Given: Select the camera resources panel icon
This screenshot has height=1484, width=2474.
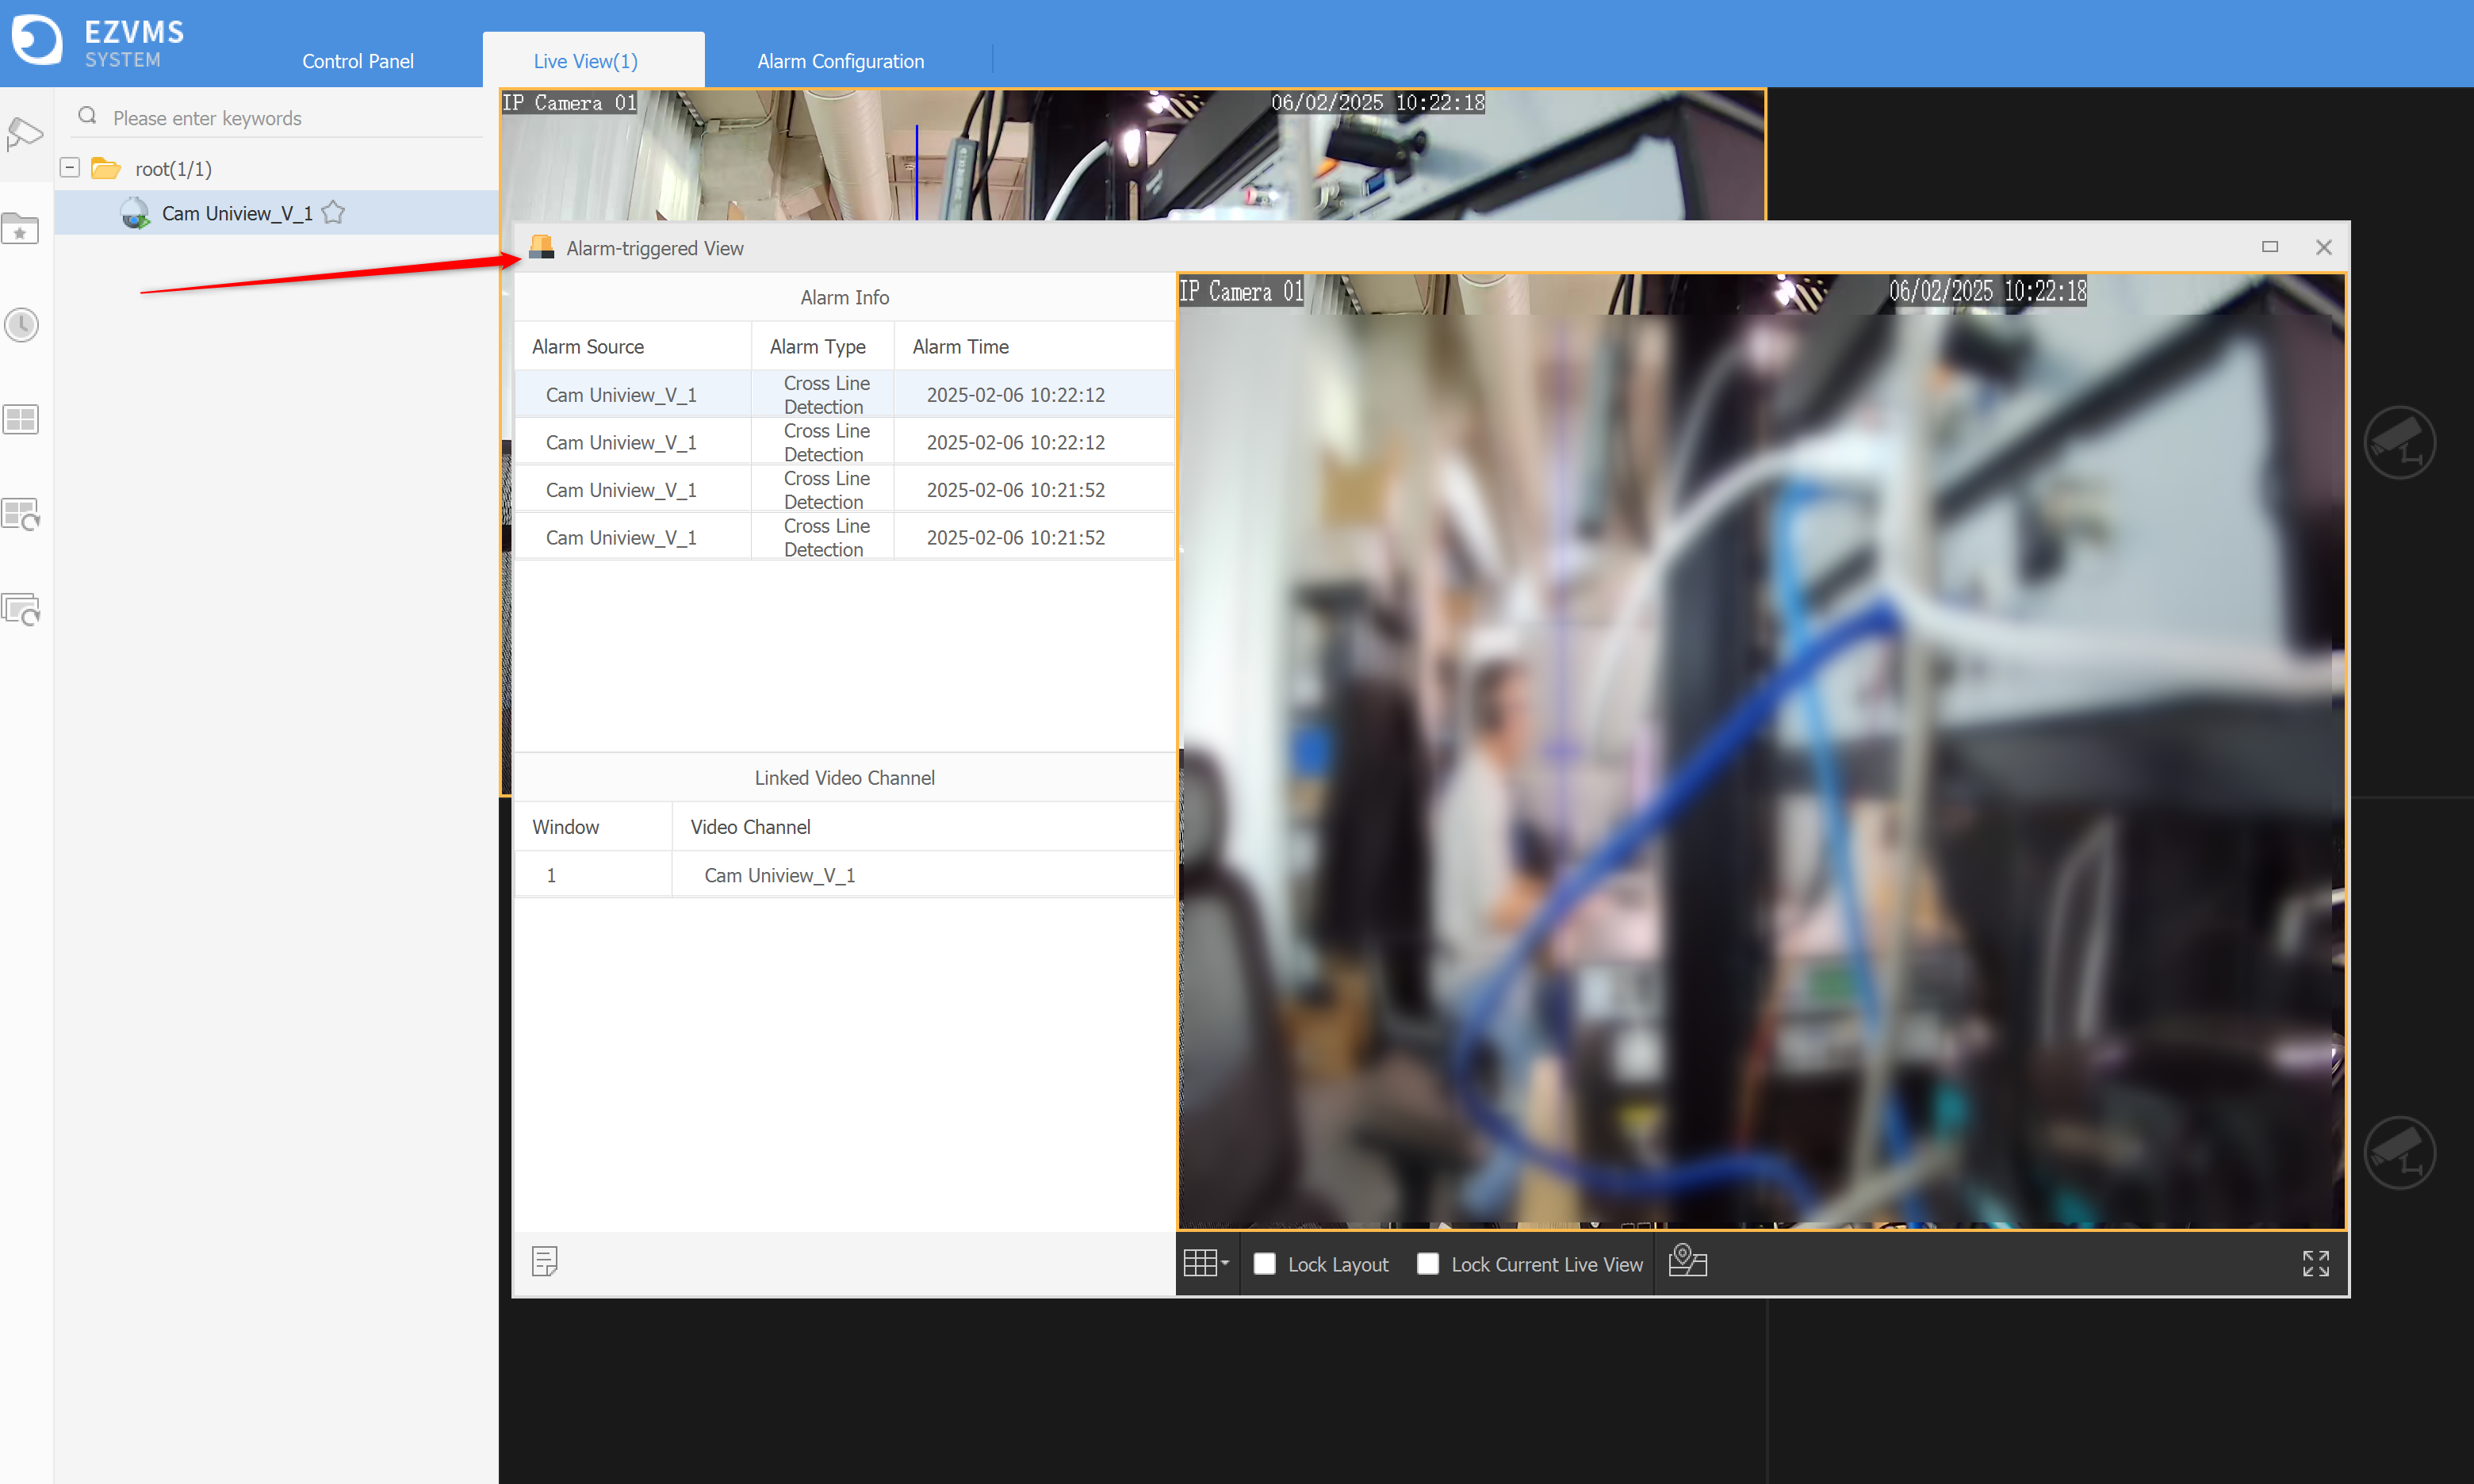Looking at the screenshot, I should [24, 133].
